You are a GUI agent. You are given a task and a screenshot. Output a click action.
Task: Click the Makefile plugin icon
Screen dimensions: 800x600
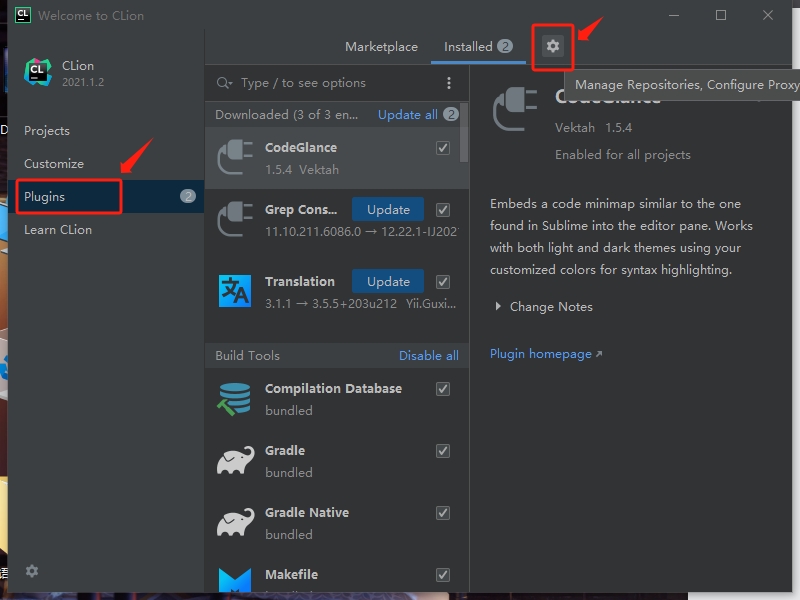tap(235, 581)
